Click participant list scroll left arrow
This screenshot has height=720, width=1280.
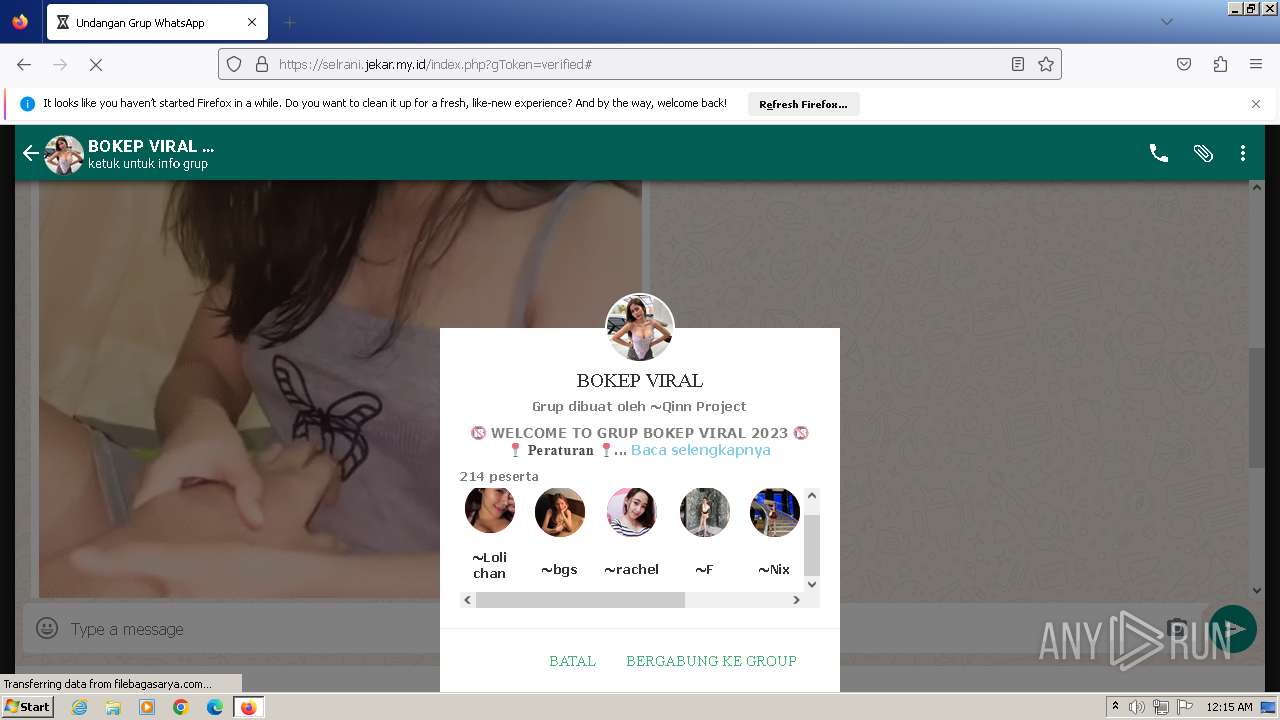tap(467, 600)
